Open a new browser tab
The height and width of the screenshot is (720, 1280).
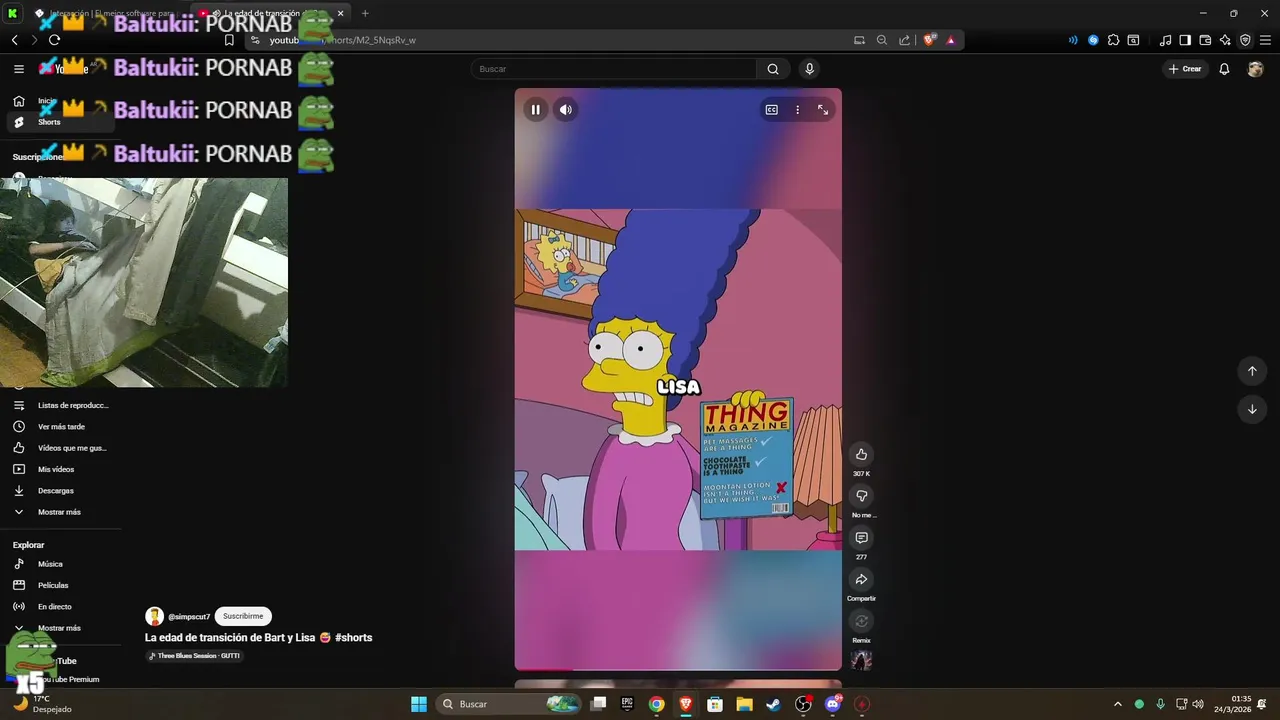click(x=365, y=13)
